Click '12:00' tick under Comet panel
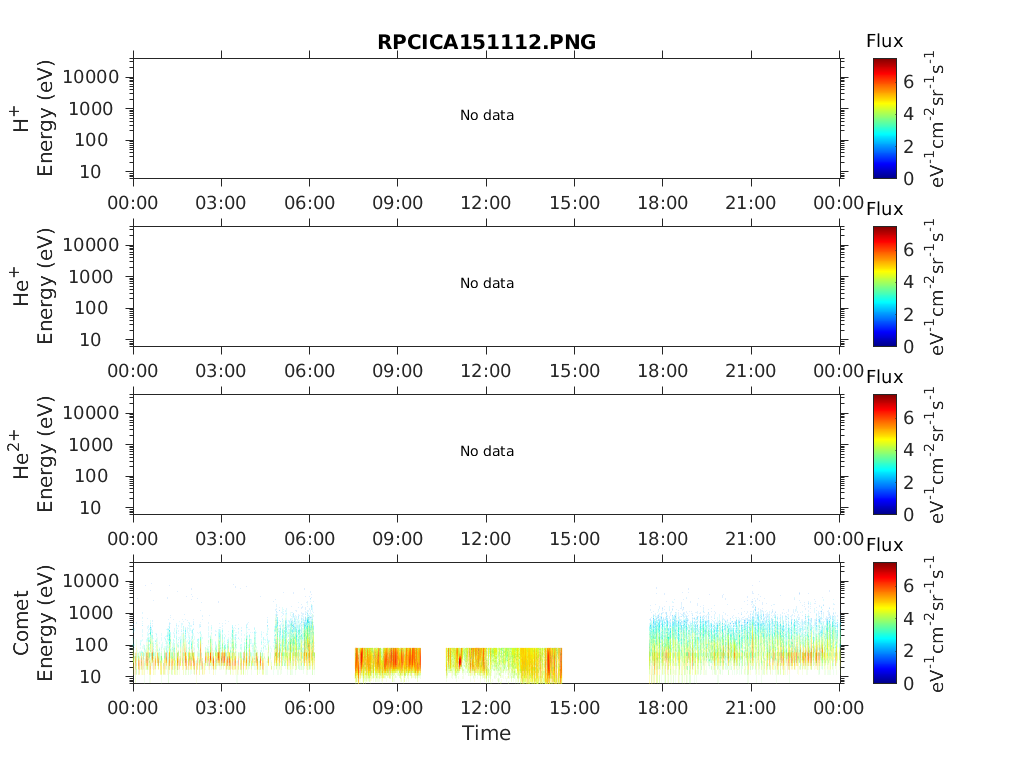 pyautogui.click(x=486, y=707)
